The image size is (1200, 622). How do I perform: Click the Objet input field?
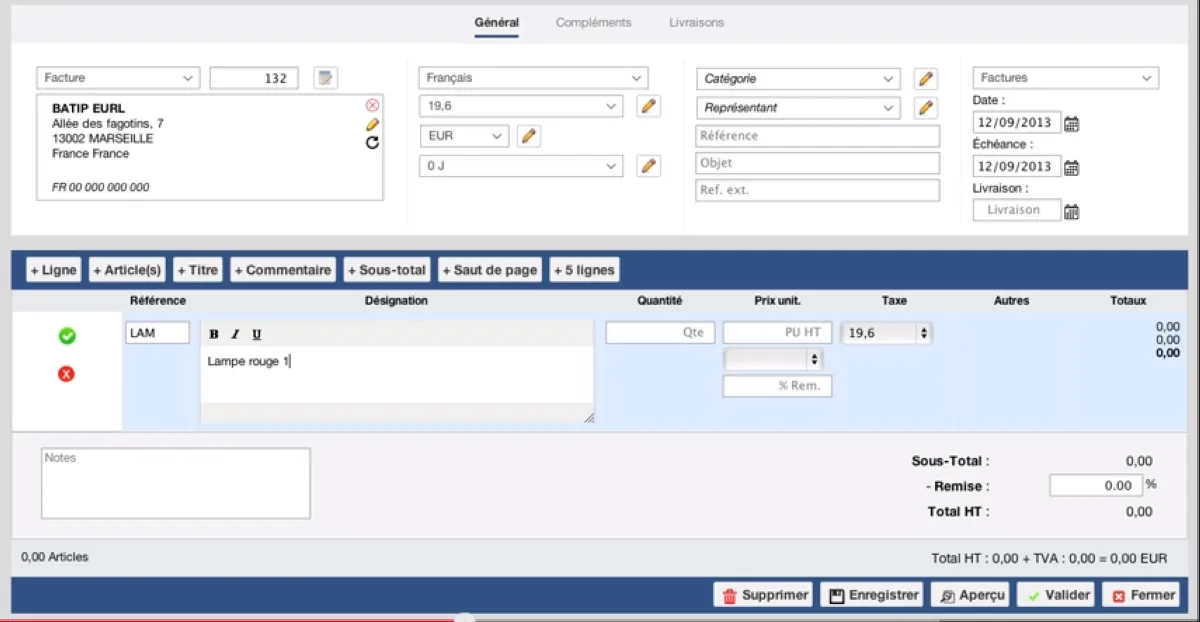coord(818,163)
